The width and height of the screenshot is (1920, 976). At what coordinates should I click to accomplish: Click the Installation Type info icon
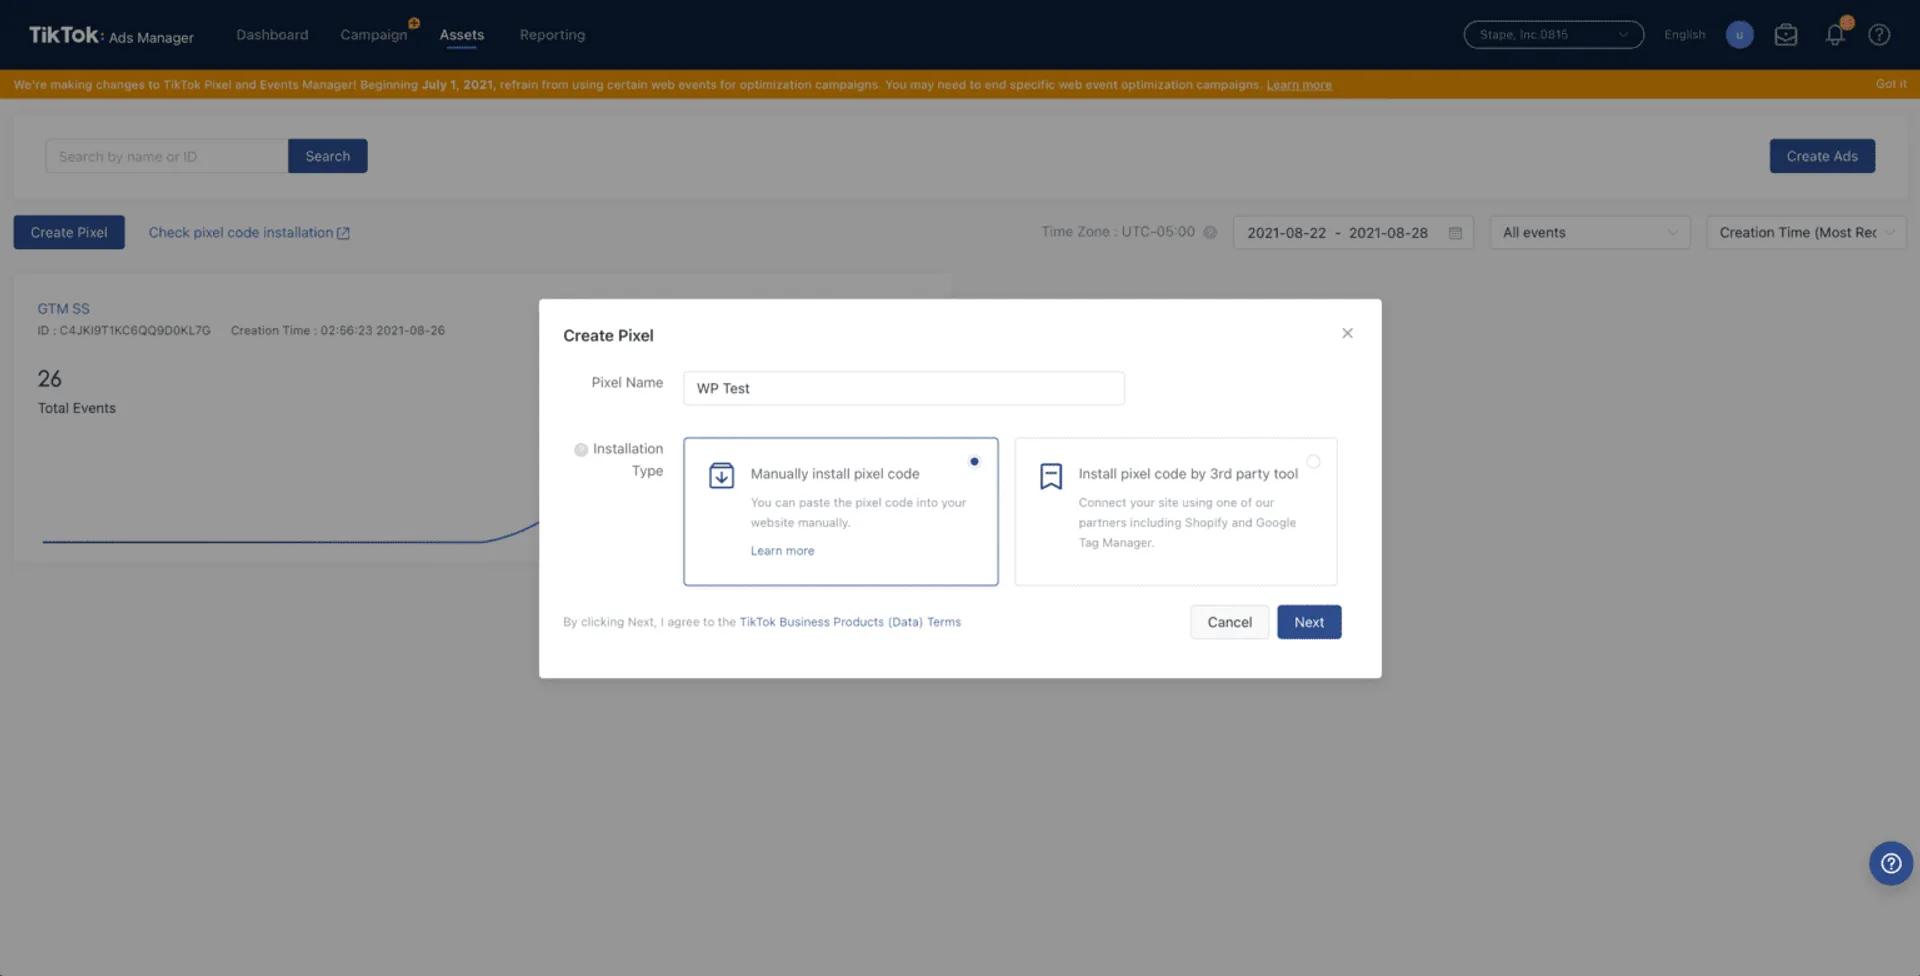581,450
